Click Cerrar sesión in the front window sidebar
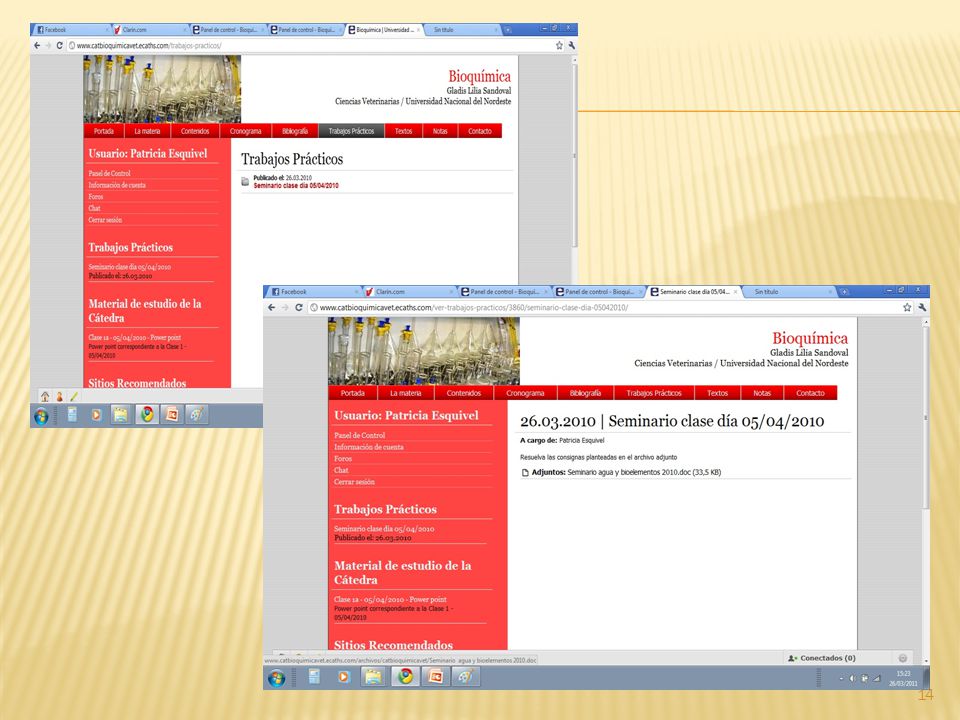The image size is (960, 720). [x=354, y=482]
